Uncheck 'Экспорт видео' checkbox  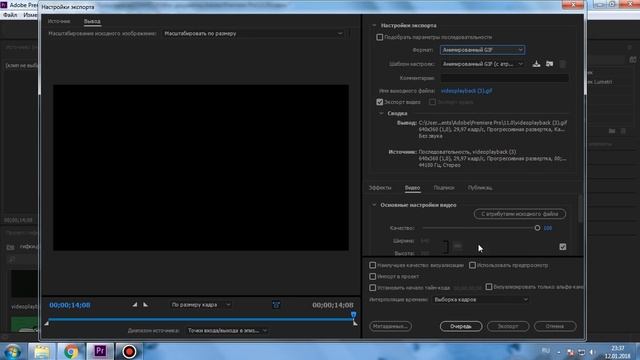tap(380, 102)
